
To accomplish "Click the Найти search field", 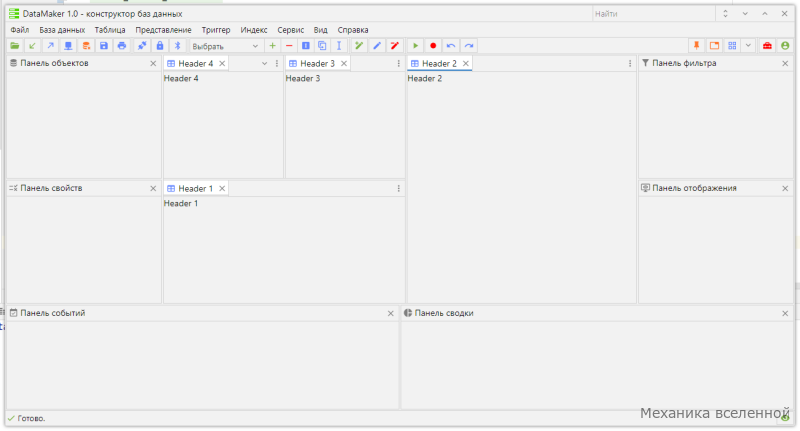I will tap(654, 14).
